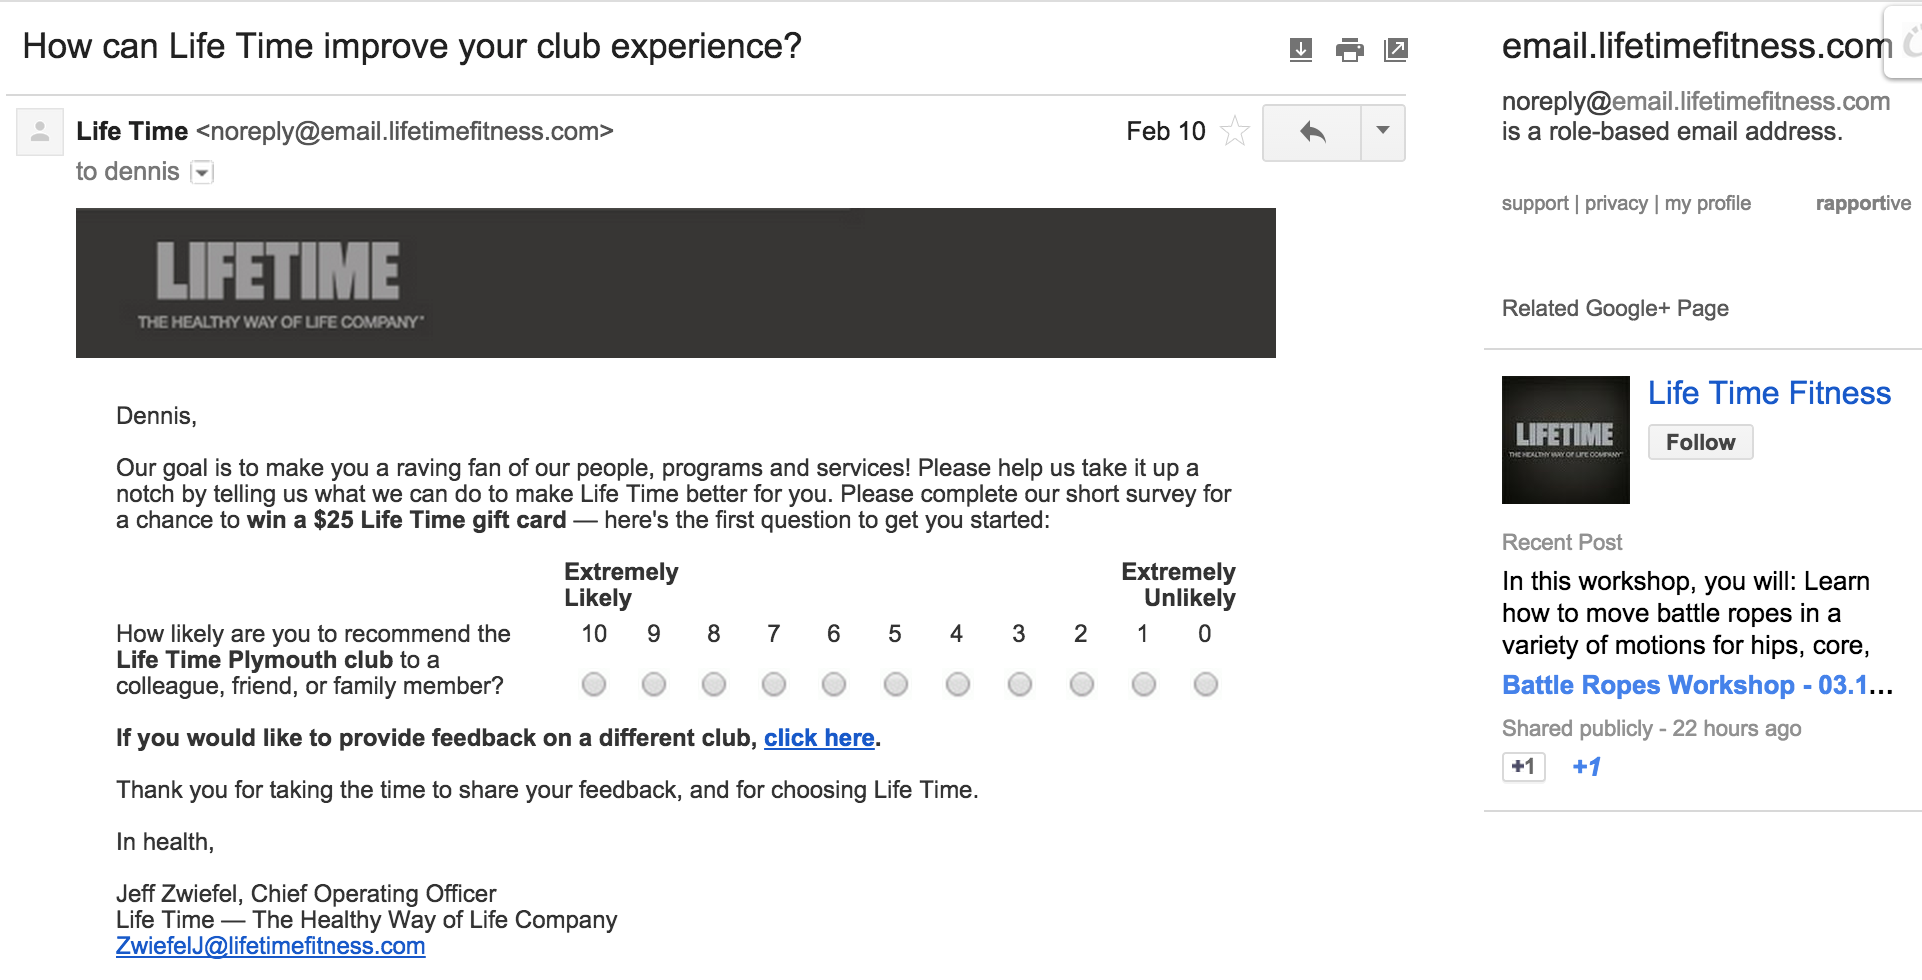Image resolution: width=1922 pixels, height=980 pixels.
Task: Click the reply arrow button
Action: [x=1312, y=132]
